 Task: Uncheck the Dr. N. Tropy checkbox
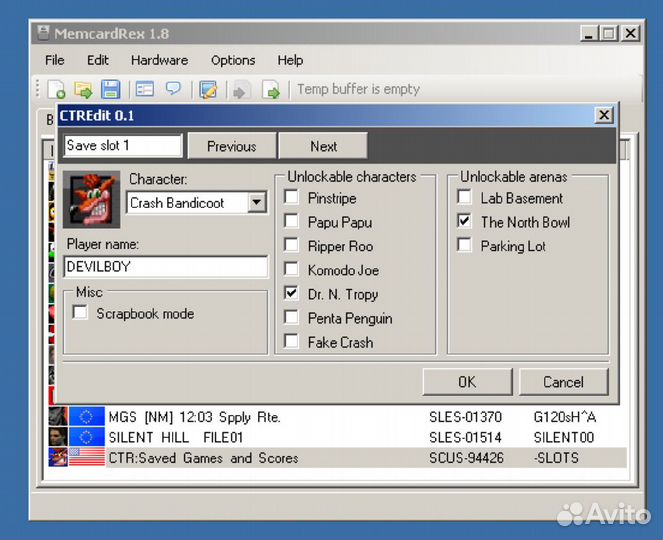pos(291,293)
